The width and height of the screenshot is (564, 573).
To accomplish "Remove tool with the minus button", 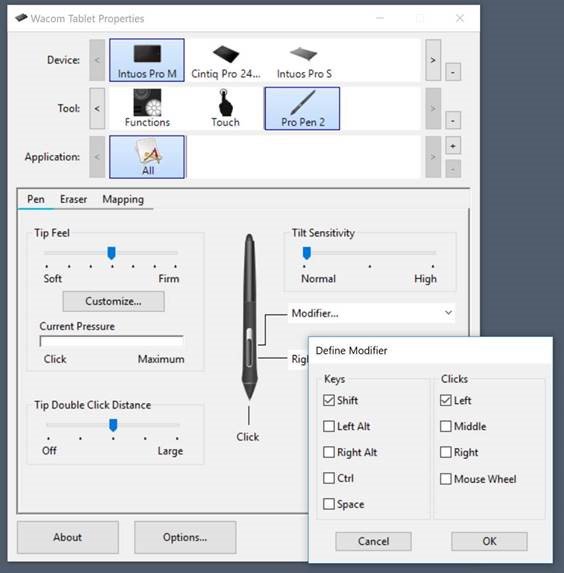I will click(x=453, y=120).
